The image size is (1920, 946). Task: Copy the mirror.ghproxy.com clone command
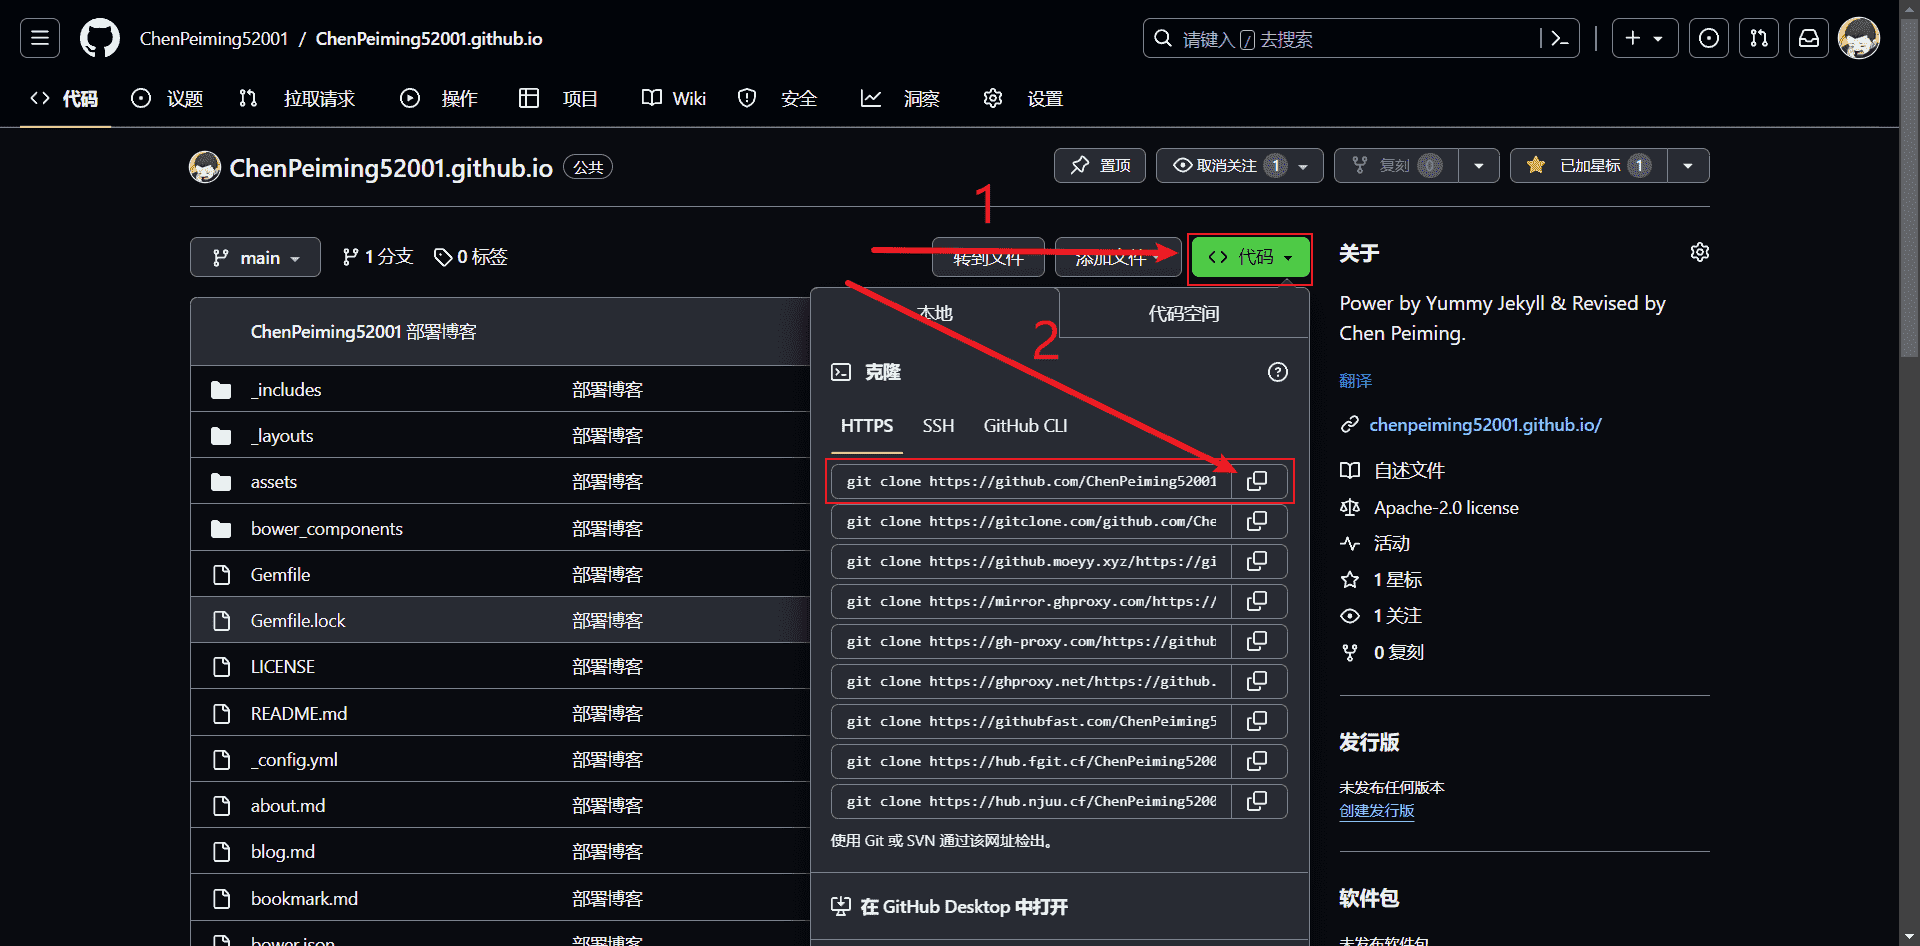point(1258,601)
